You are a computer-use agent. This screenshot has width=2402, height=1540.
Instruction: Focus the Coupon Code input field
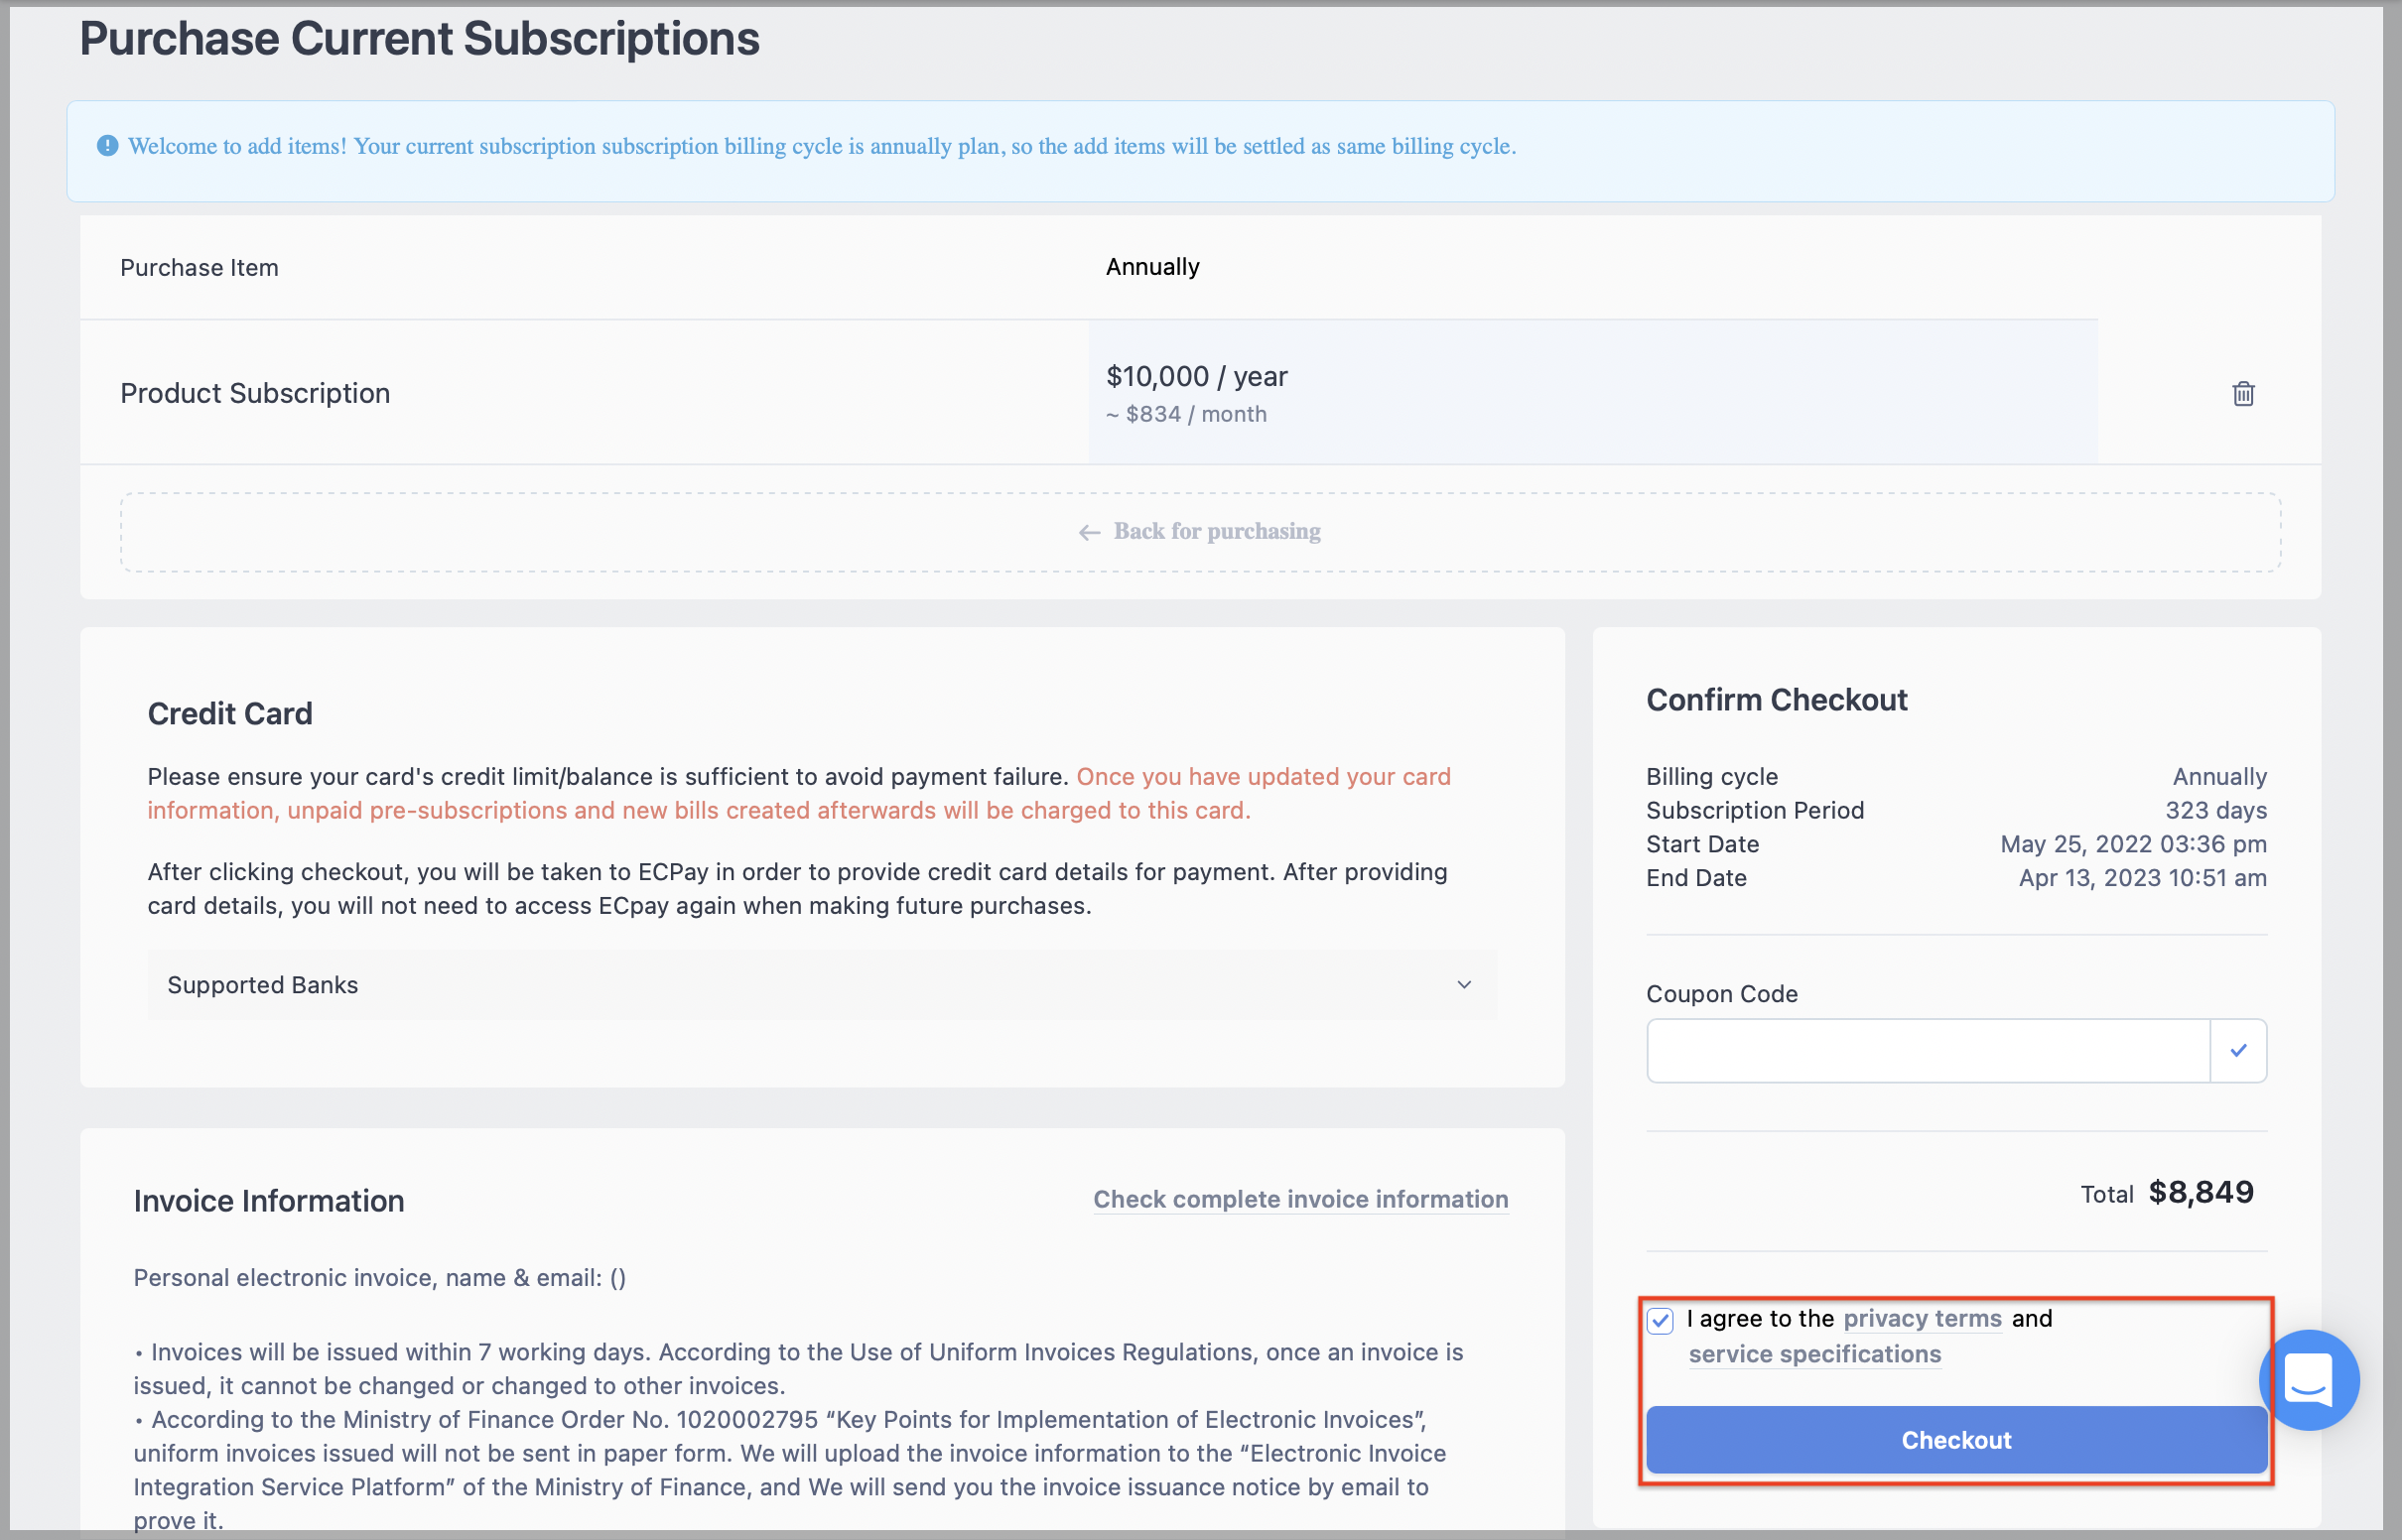point(1928,1050)
